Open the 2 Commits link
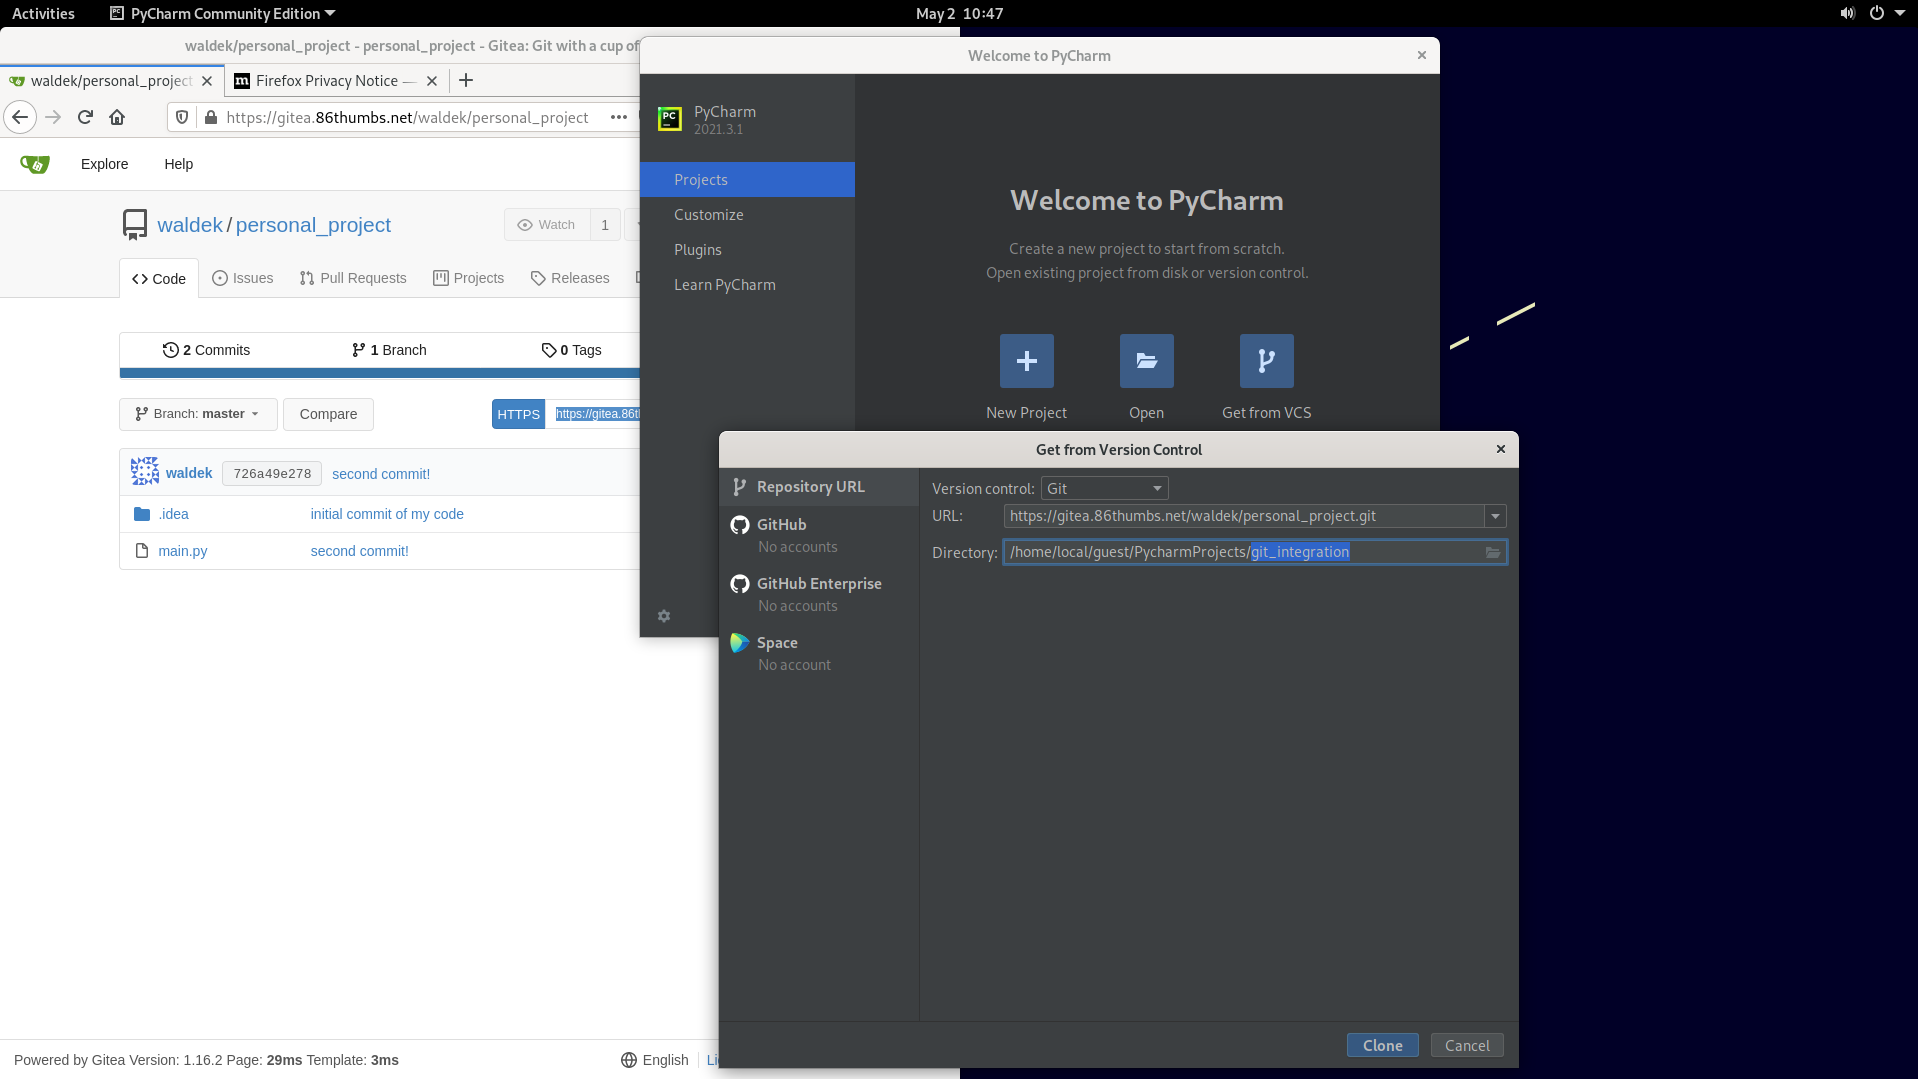 point(206,350)
